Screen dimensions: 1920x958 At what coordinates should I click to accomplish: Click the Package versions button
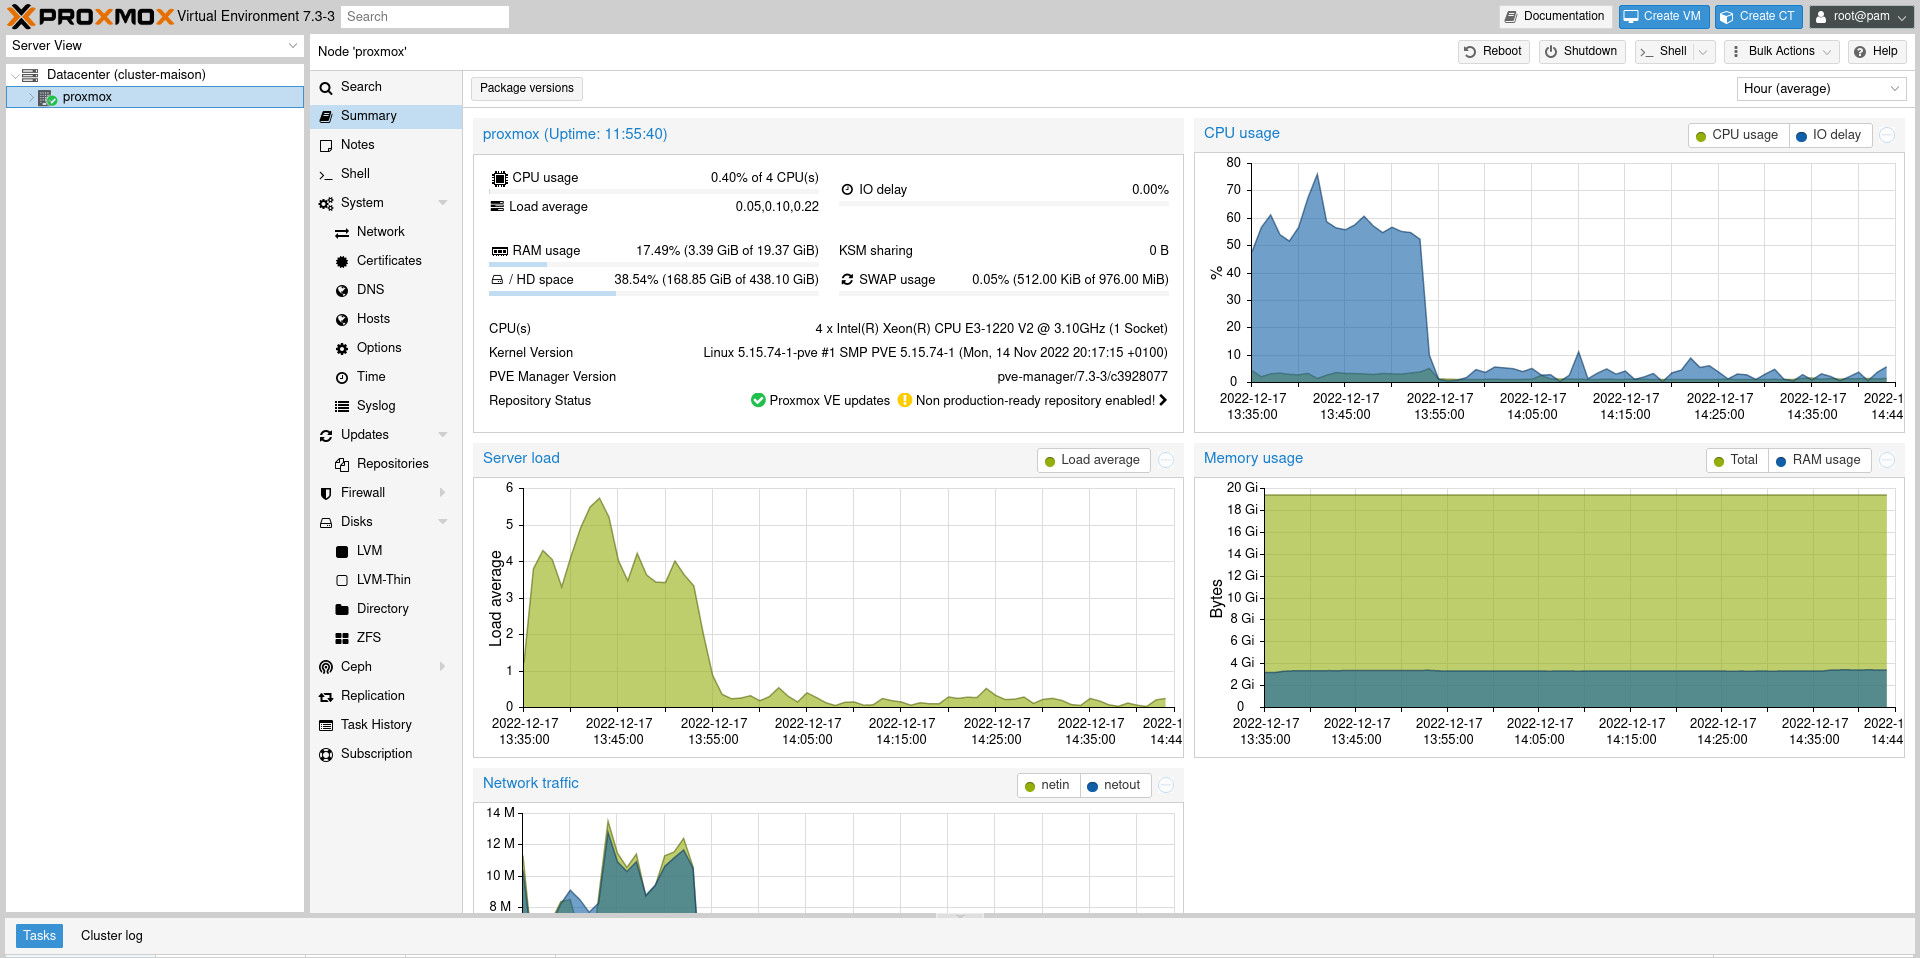pyautogui.click(x=527, y=89)
